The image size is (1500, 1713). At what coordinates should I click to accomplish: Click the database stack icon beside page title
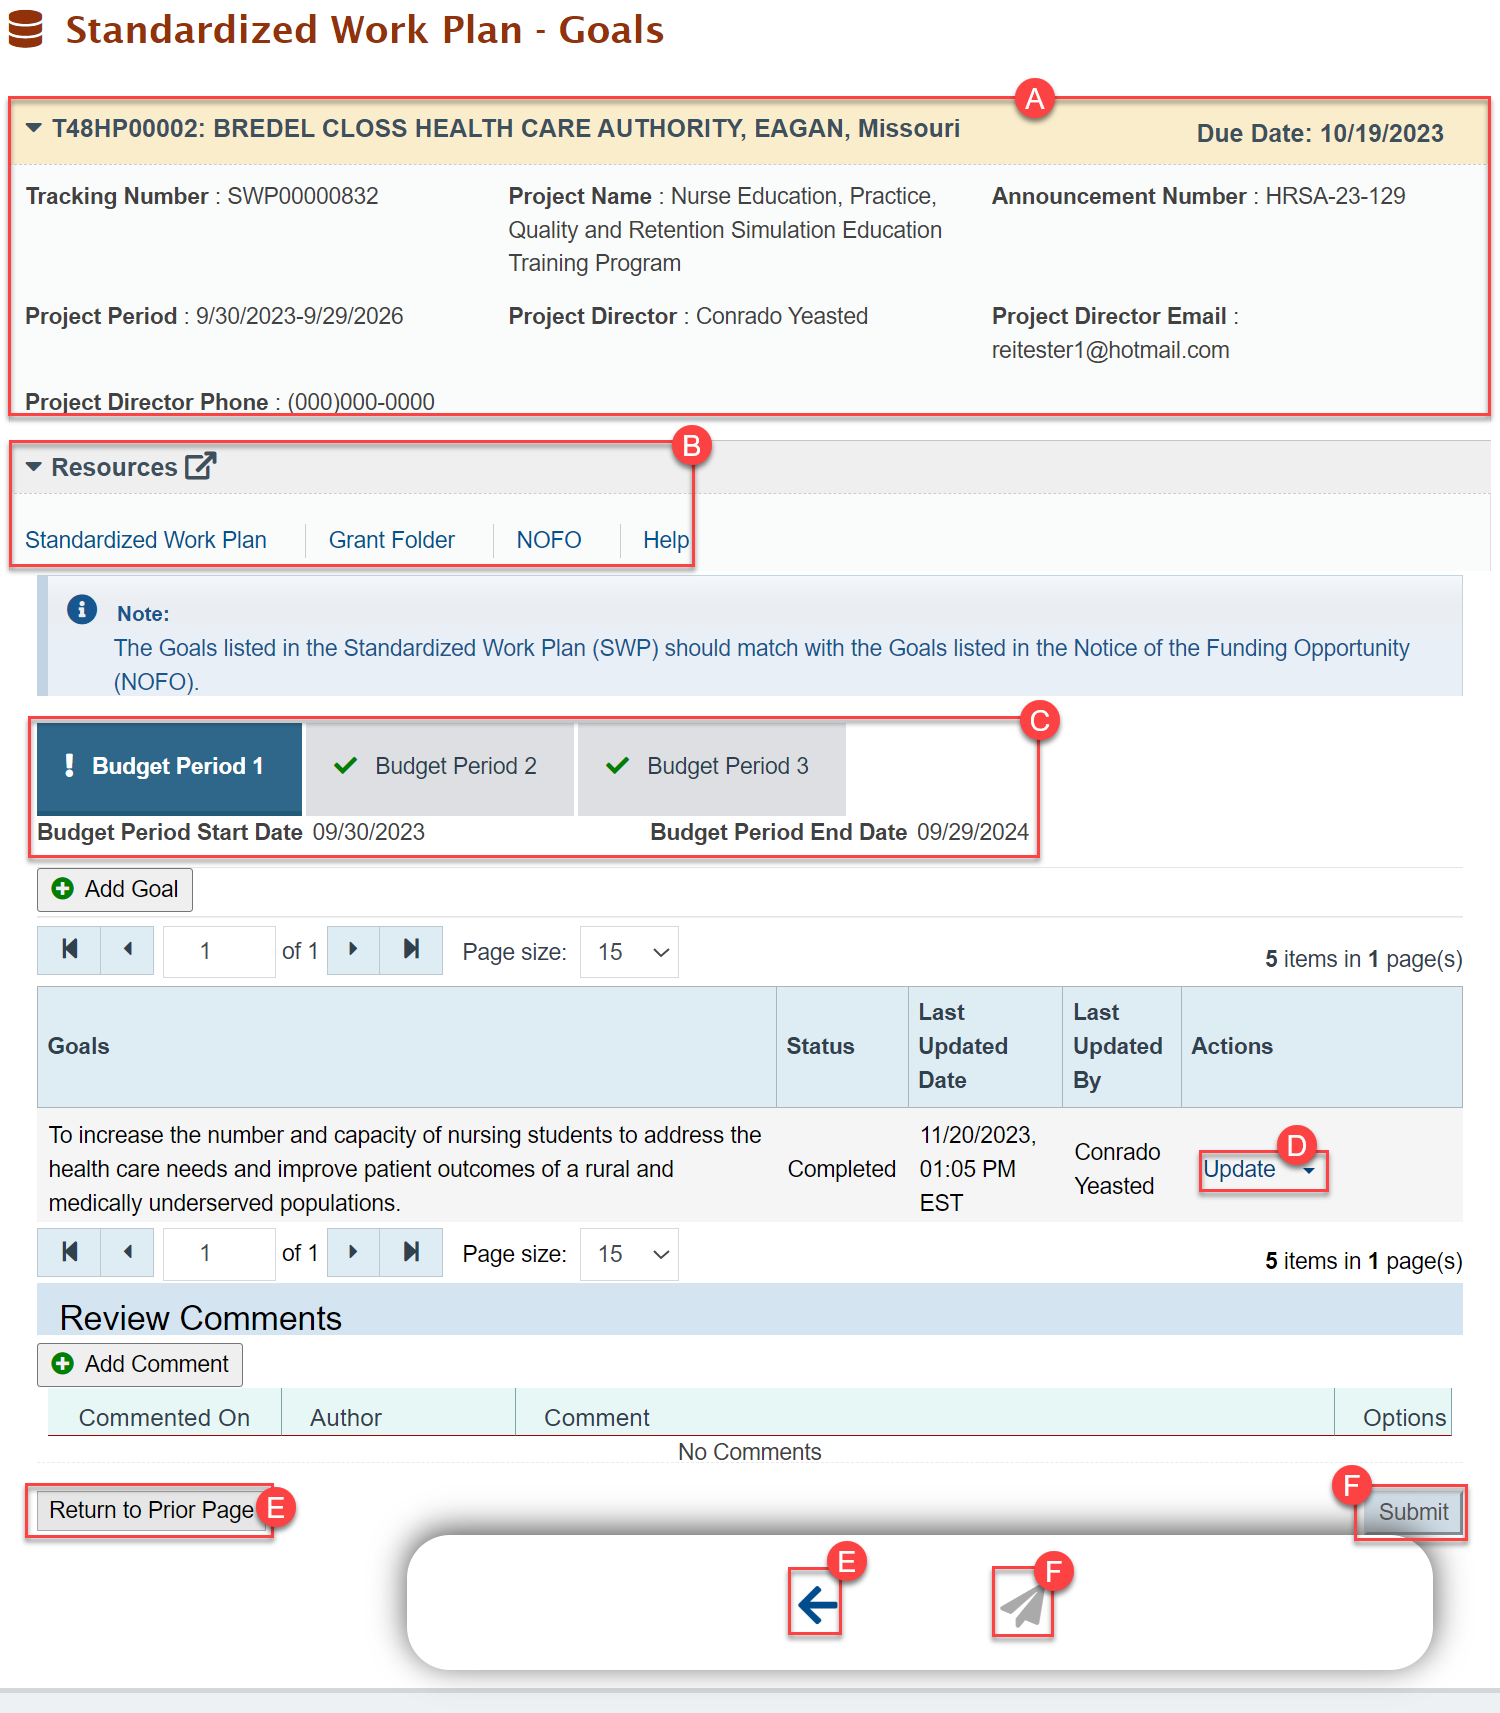[x=25, y=29]
